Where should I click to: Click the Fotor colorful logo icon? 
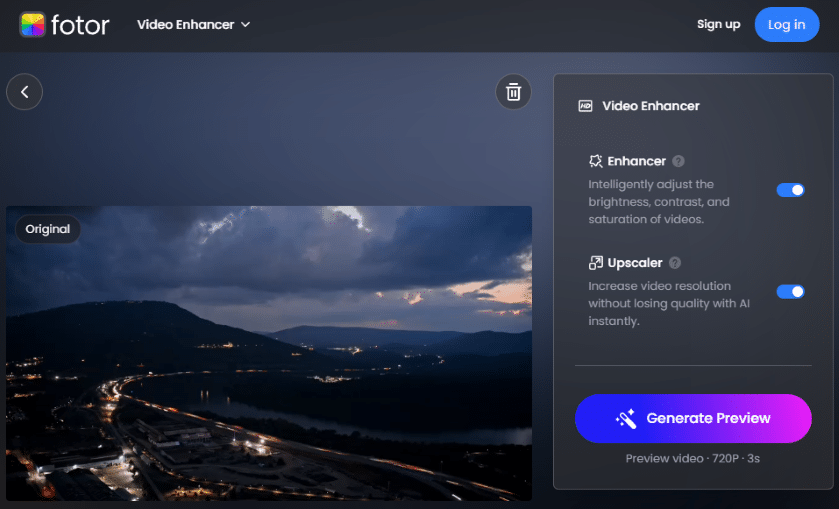33,25
